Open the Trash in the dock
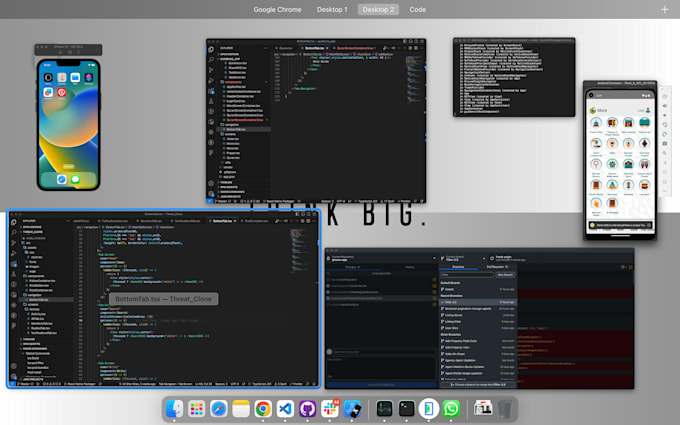This screenshot has width=680, height=425. coord(507,409)
